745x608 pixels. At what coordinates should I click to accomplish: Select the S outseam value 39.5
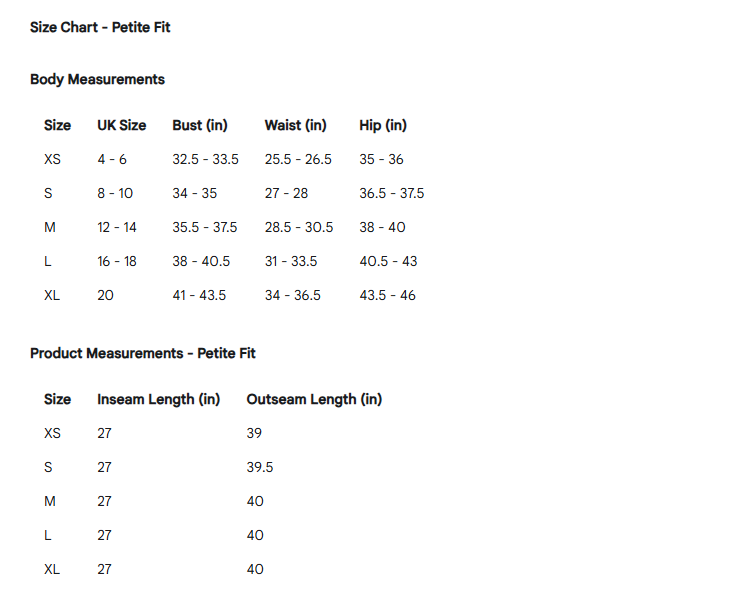coord(260,467)
